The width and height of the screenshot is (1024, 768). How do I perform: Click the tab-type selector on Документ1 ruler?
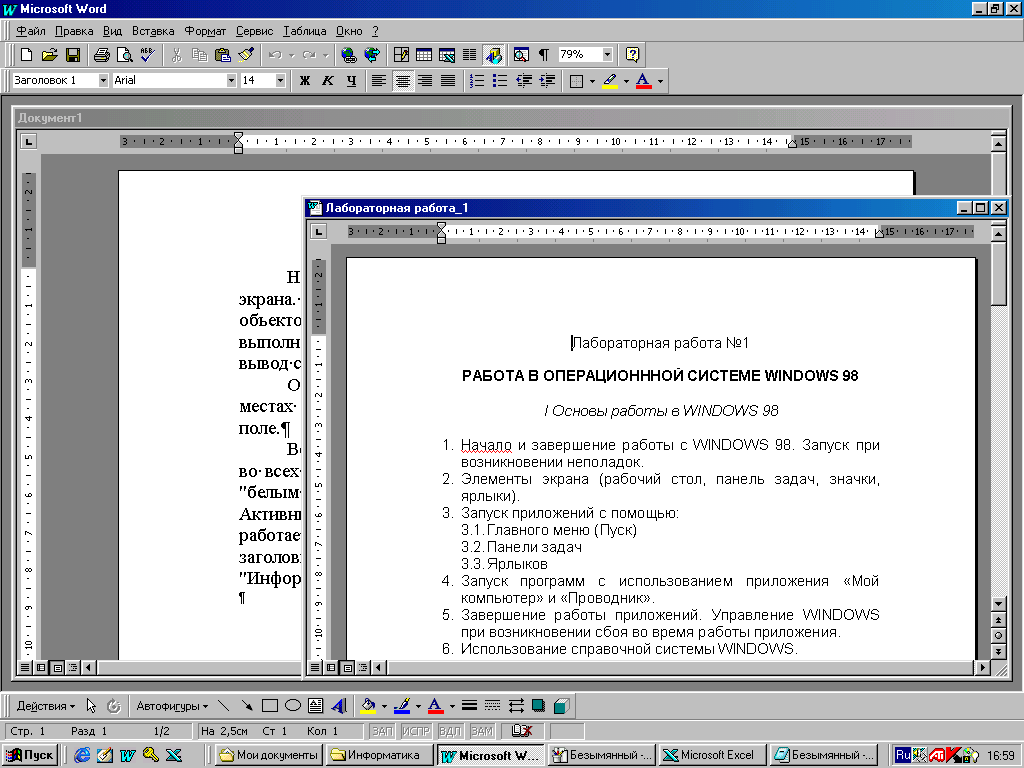pyautogui.click(x=28, y=141)
